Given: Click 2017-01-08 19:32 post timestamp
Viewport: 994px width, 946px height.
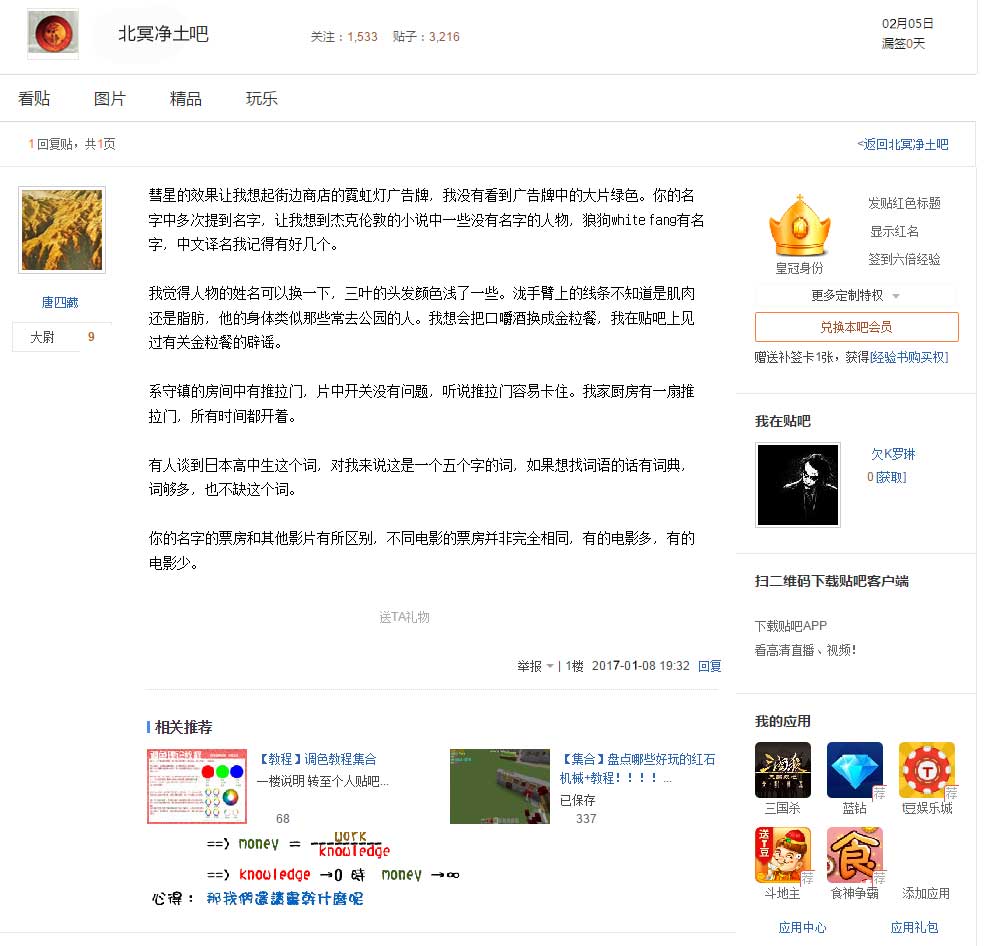Looking at the screenshot, I should (640, 666).
